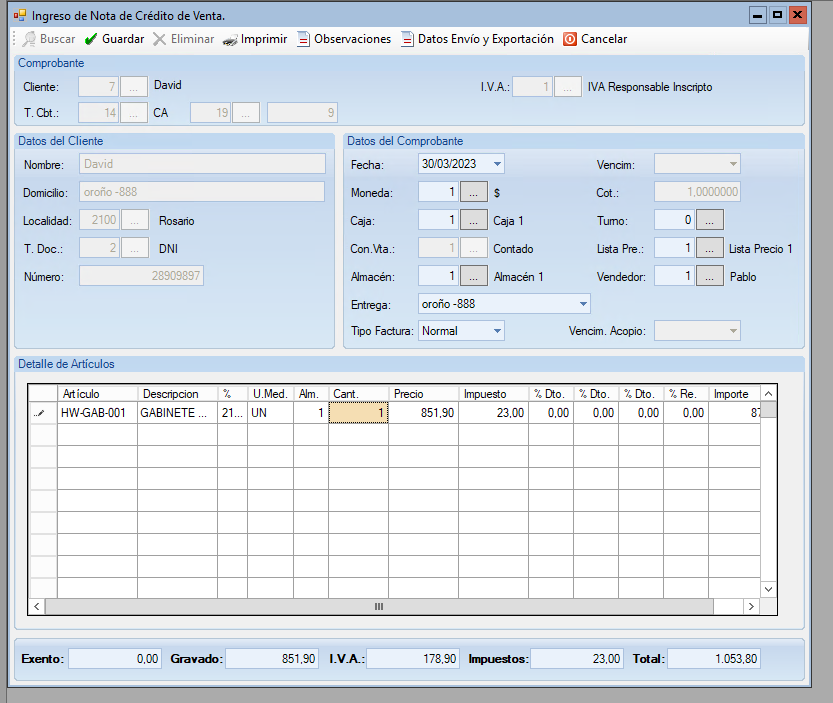Screen dimensions: 833x703
Task: Select the Precio cell 851,90
Action: click(x=423, y=413)
